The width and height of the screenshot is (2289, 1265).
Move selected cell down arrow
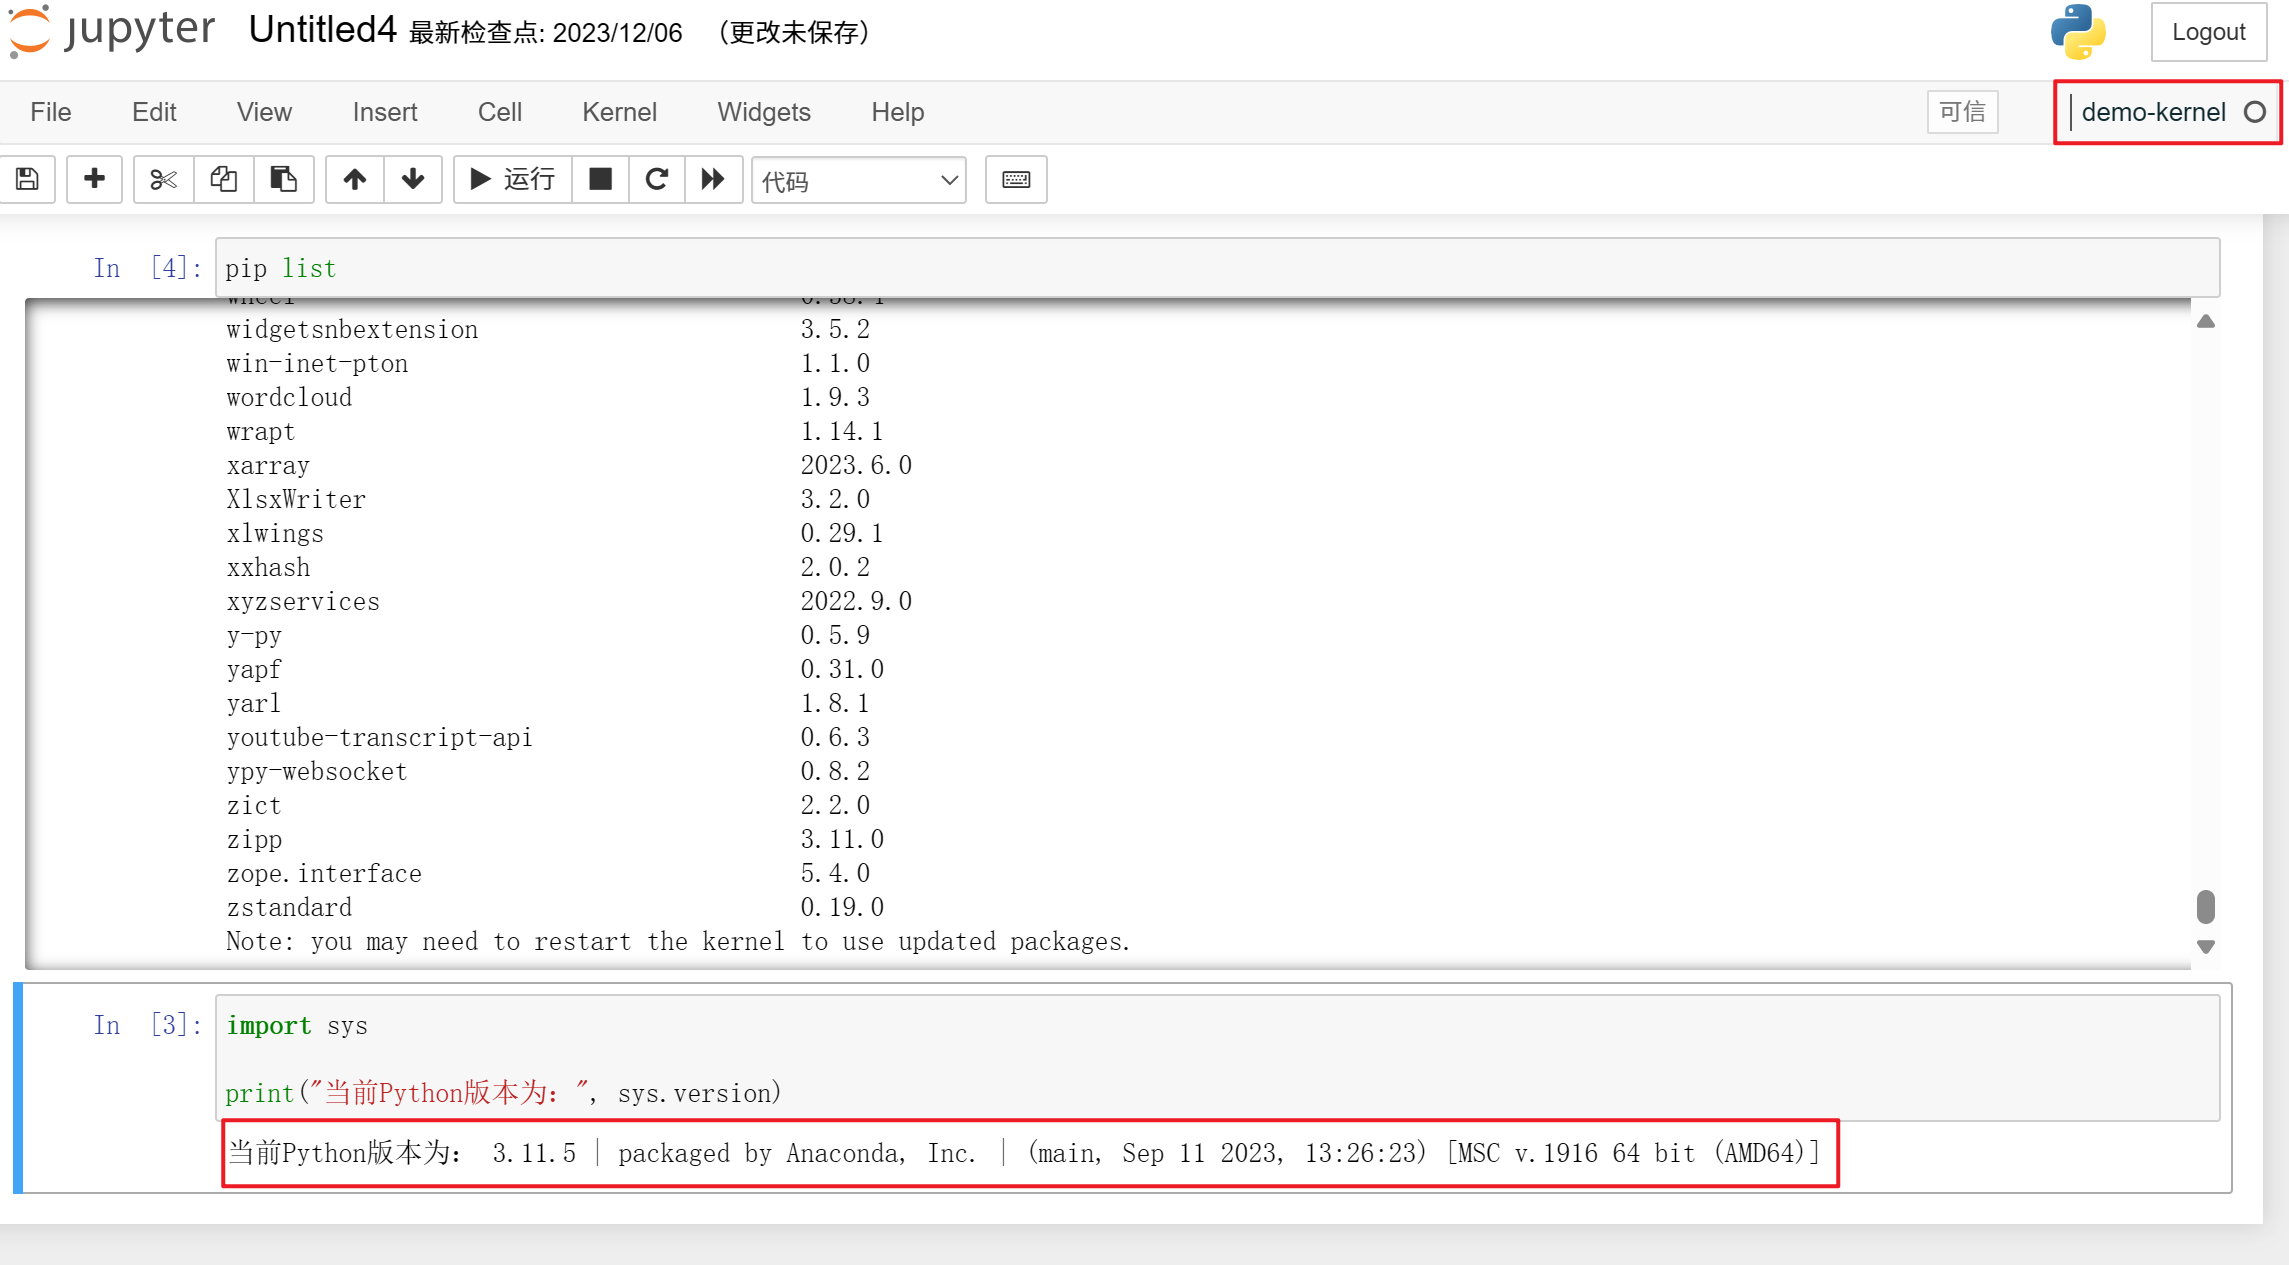413,180
